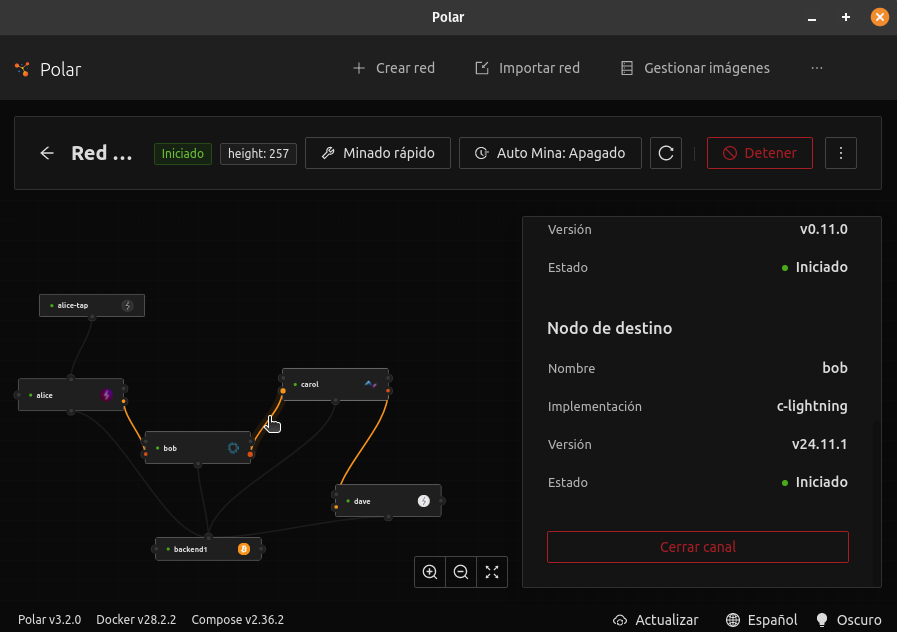Viewport: 897px width, 632px height.
Task: Select the dave node on the canvas
Action: 380,501
